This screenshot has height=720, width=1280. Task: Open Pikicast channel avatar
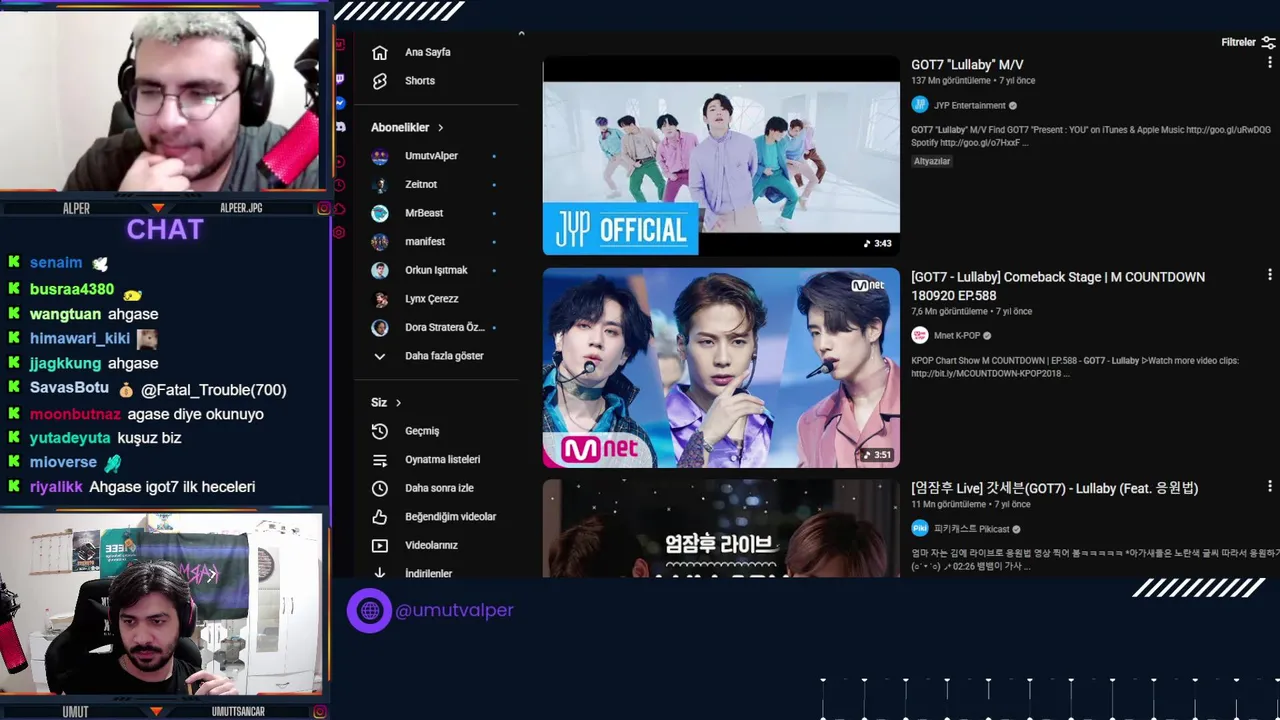click(x=920, y=528)
